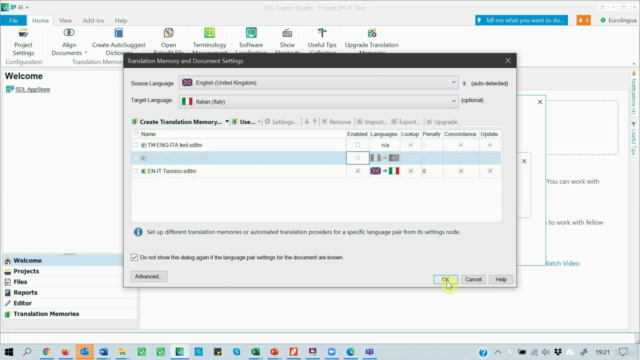
Task: Click the Remove translation memory button
Action: click(336, 122)
